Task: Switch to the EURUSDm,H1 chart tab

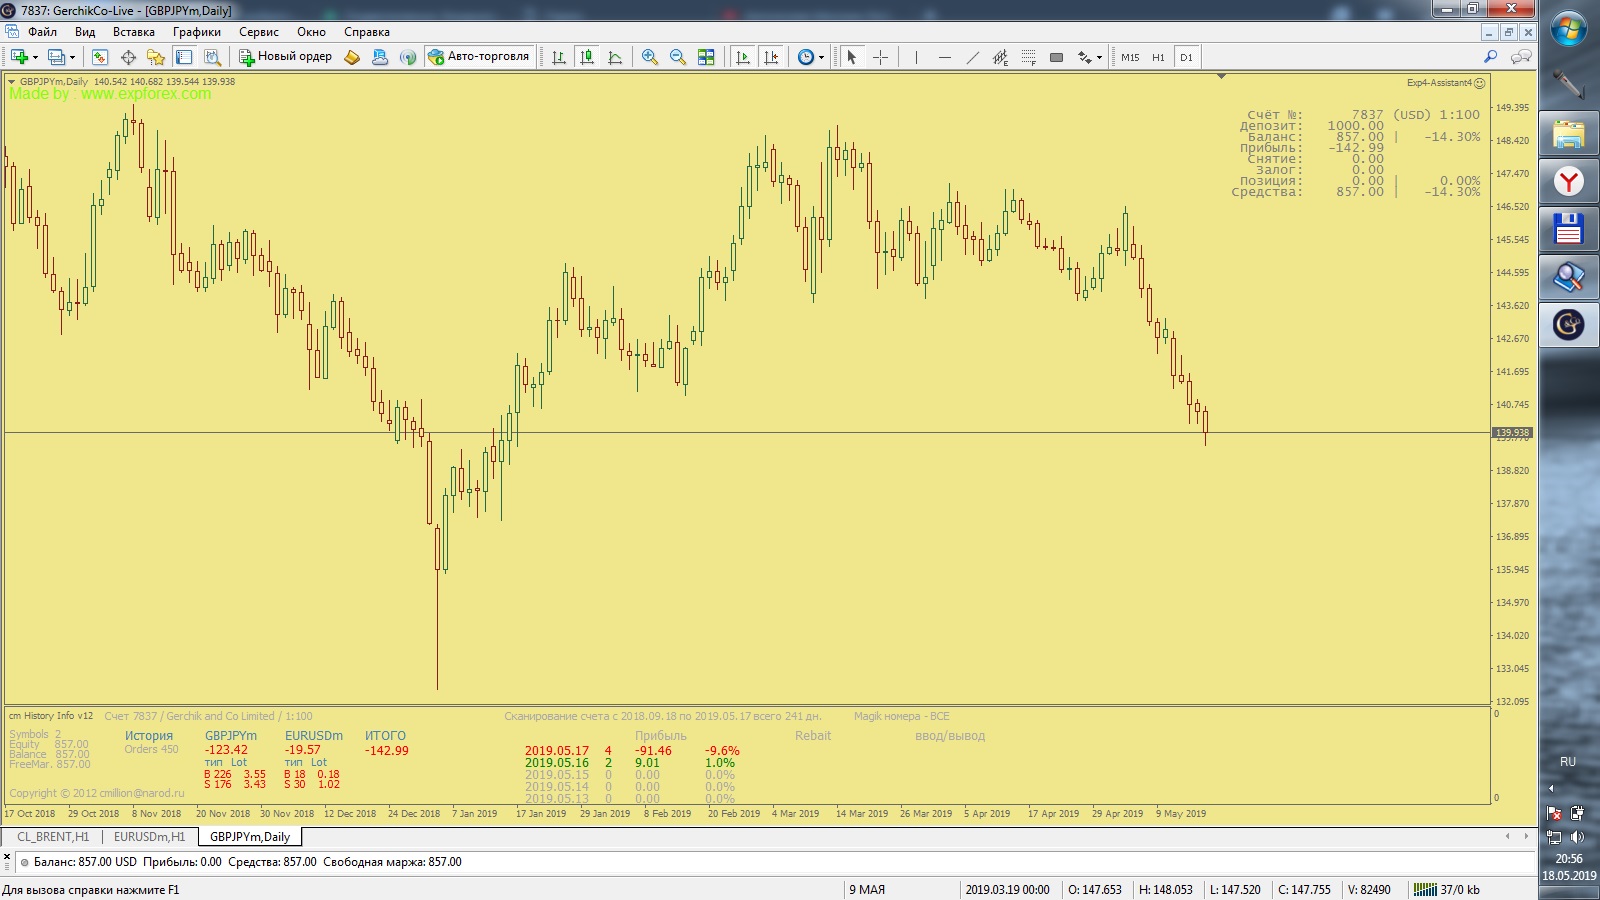Action: pyautogui.click(x=149, y=837)
